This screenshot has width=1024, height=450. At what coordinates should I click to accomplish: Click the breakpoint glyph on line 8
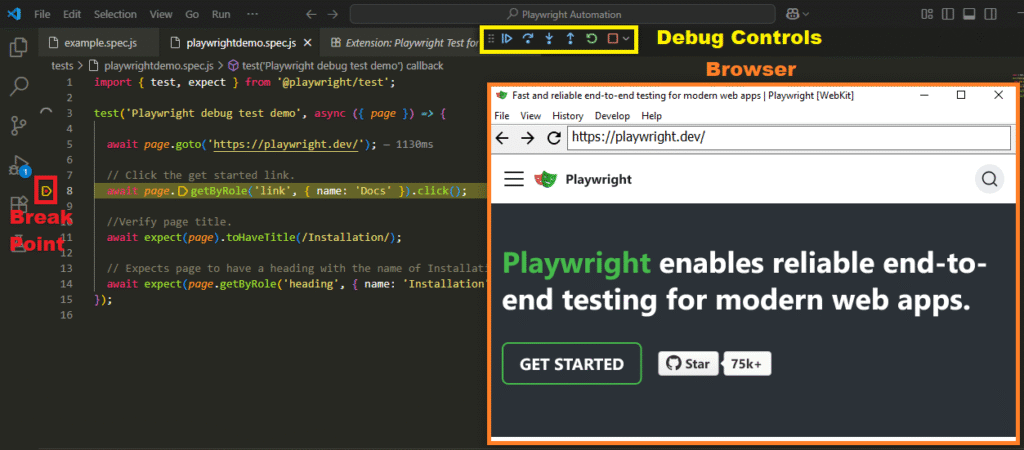[x=46, y=191]
